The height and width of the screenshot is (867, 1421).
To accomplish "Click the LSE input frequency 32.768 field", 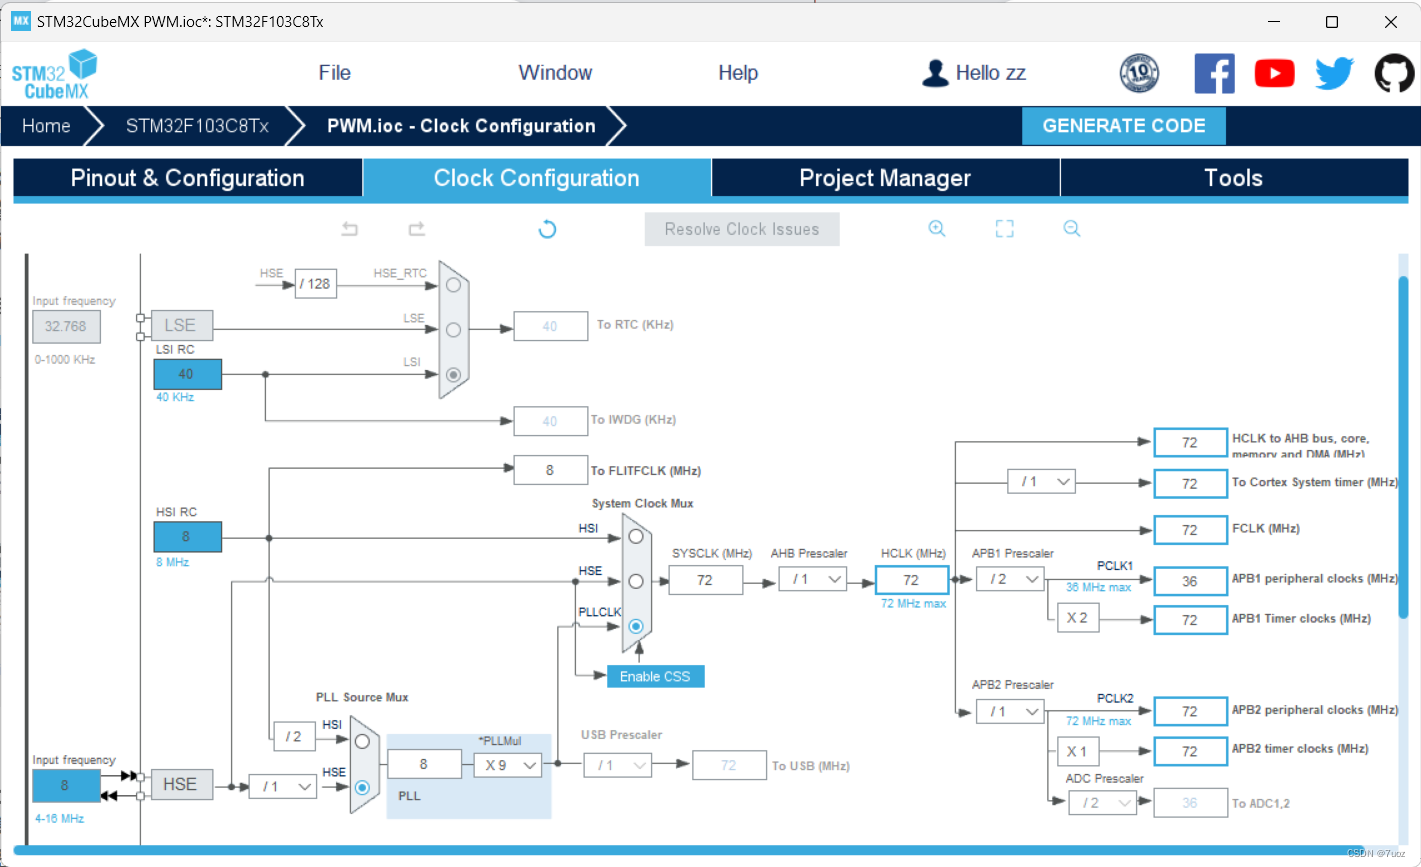I will pyautogui.click(x=66, y=326).
